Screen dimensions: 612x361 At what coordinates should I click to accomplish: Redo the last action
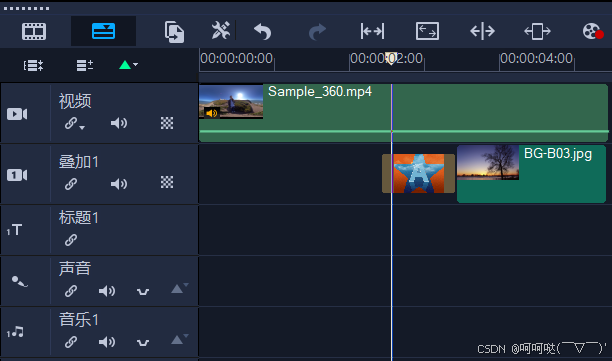click(317, 31)
